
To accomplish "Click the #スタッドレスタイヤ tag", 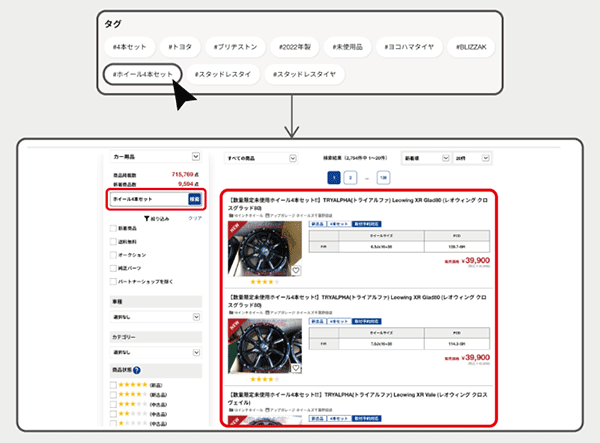I will 304,74.
